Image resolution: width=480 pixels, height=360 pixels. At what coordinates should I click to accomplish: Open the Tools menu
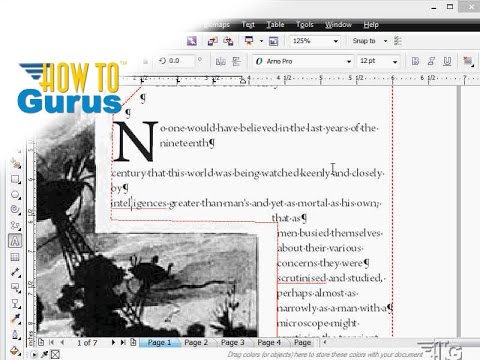coord(305,25)
